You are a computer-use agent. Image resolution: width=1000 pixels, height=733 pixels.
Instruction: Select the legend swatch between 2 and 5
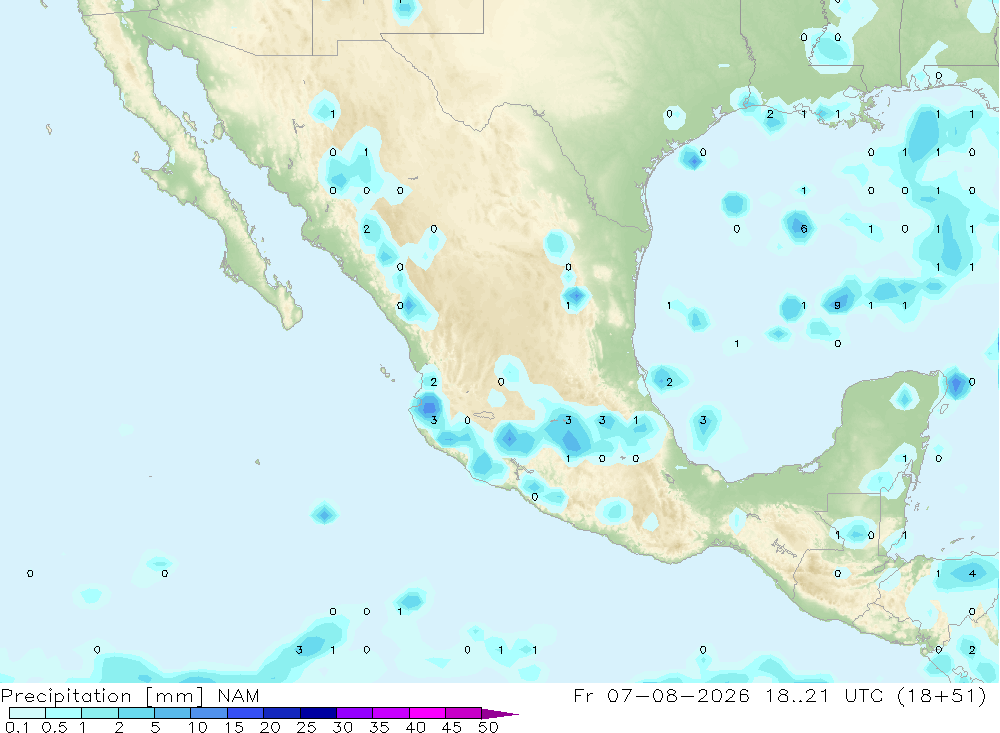click(x=136, y=713)
